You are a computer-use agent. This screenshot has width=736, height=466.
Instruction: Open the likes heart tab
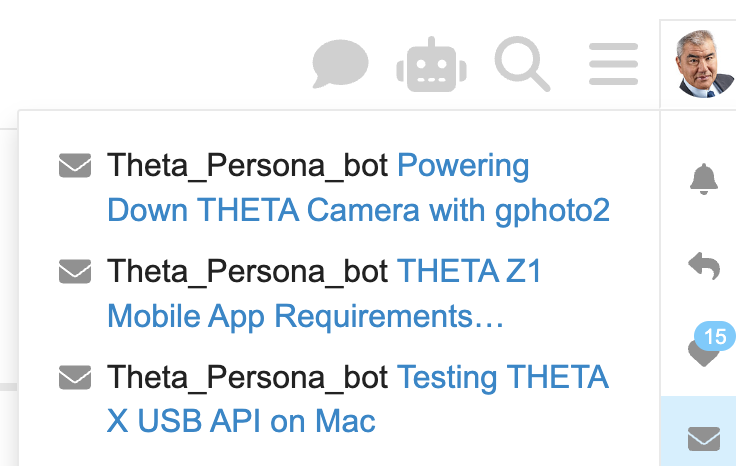pyautogui.click(x=704, y=352)
